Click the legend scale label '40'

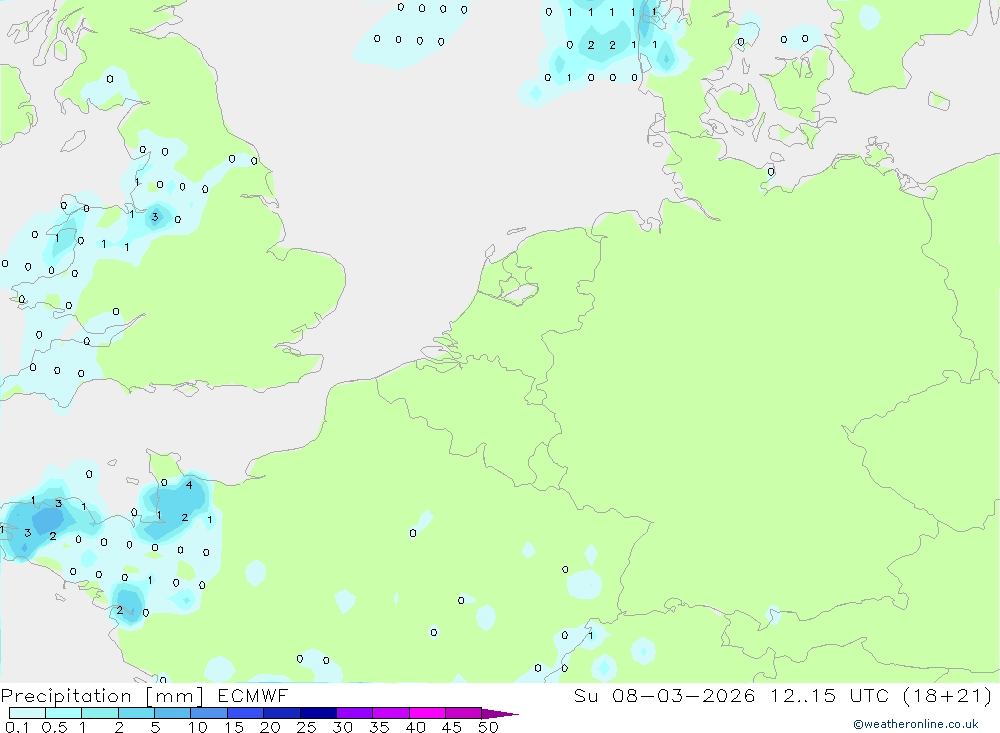416,727
